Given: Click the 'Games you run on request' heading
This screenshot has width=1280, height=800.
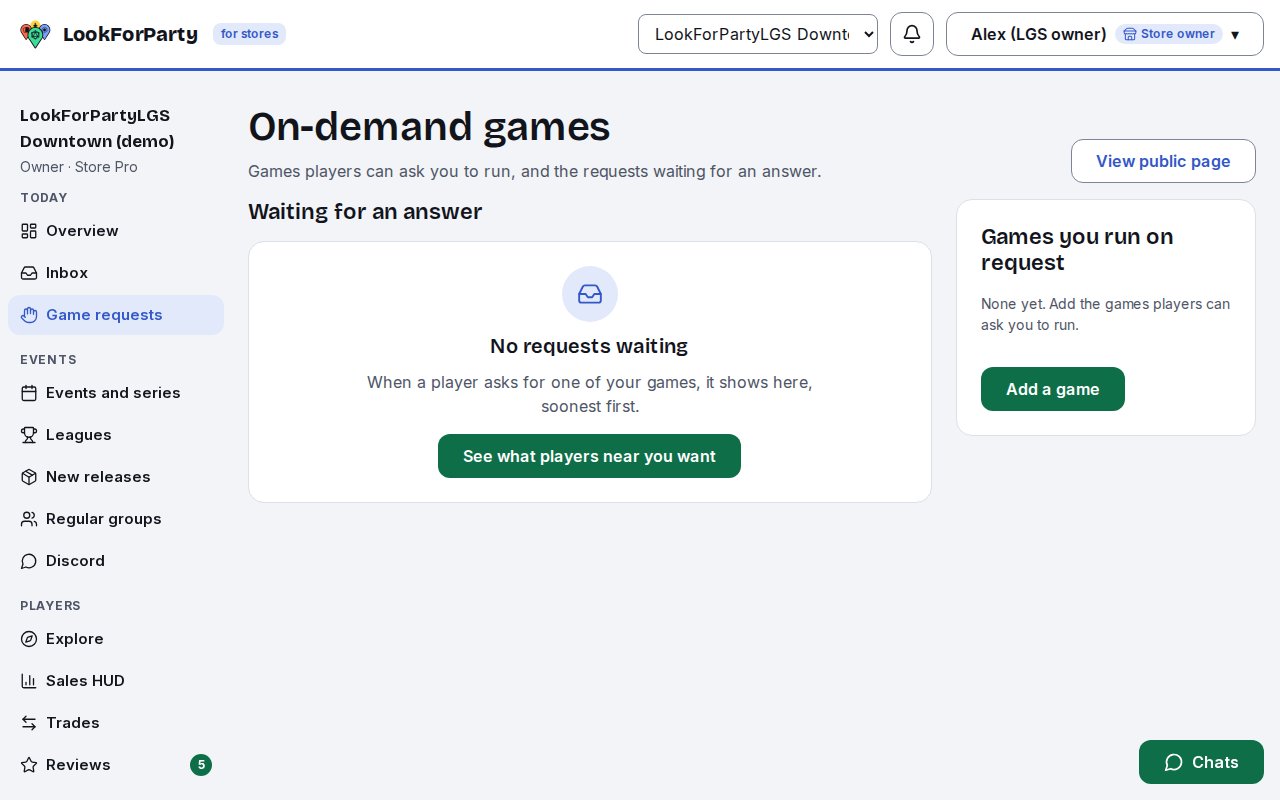Looking at the screenshot, I should pyautogui.click(x=1077, y=250).
